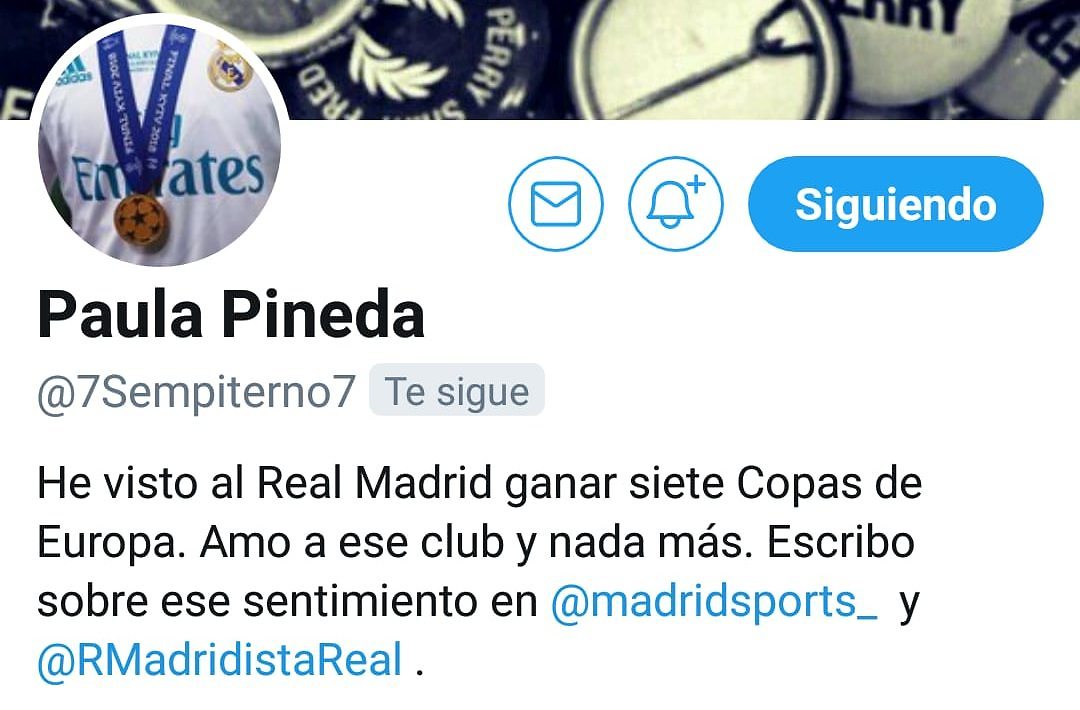1080x710 pixels.
Task: Open the @madridsports_ mention link
Action: (714, 601)
